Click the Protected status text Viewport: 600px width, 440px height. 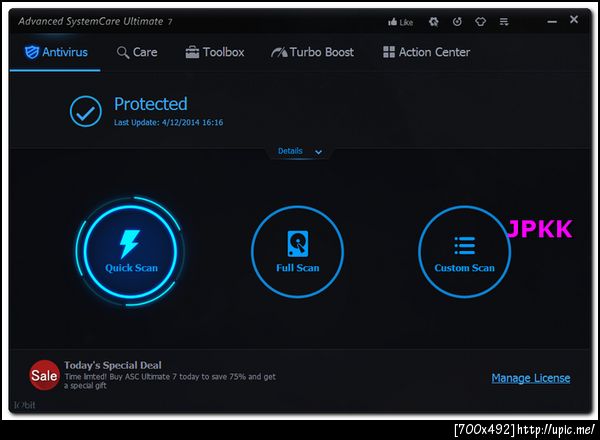[151, 104]
